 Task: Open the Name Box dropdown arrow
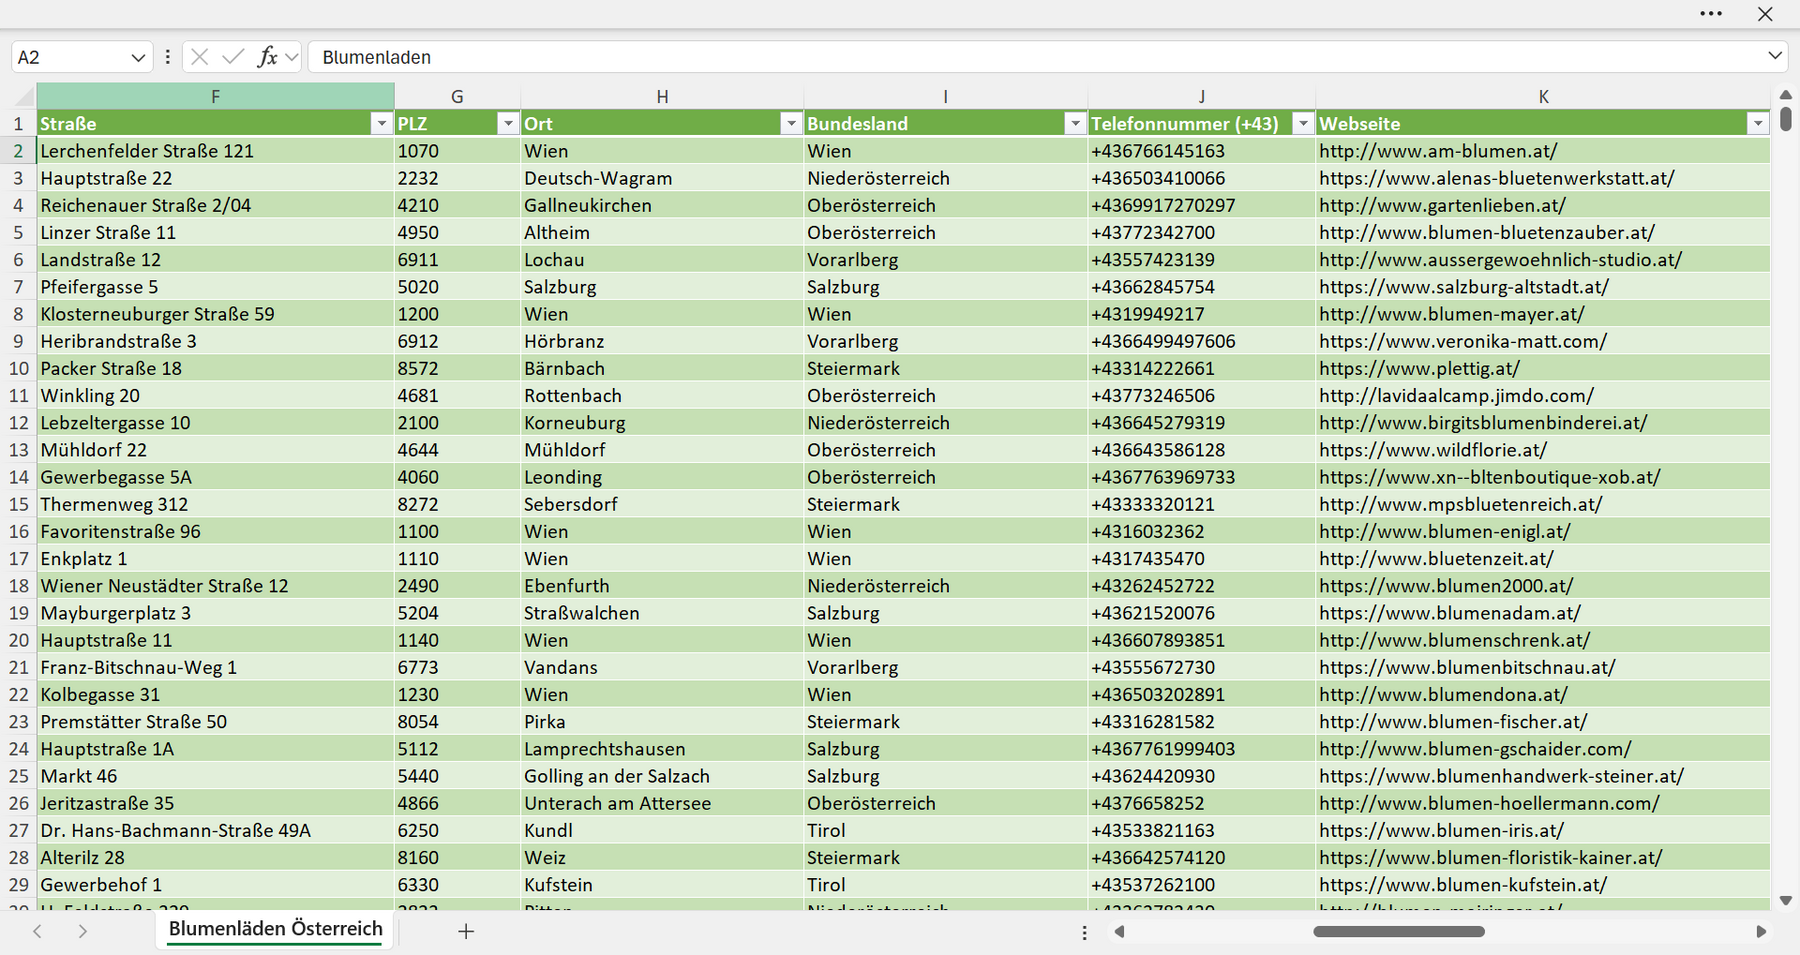(138, 58)
